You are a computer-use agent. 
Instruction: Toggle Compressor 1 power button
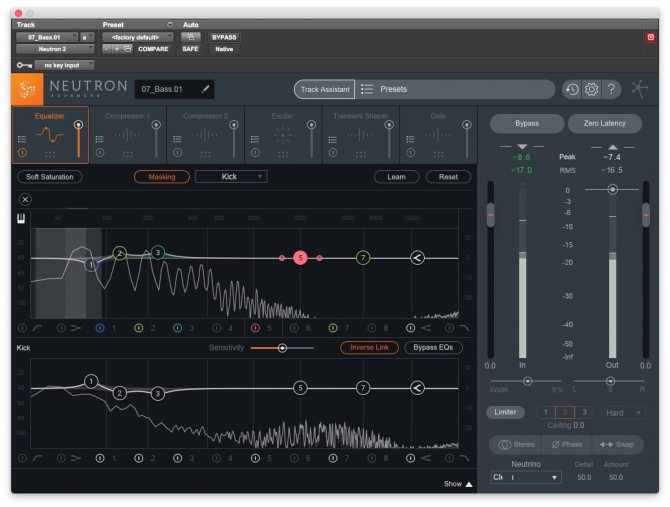100,152
